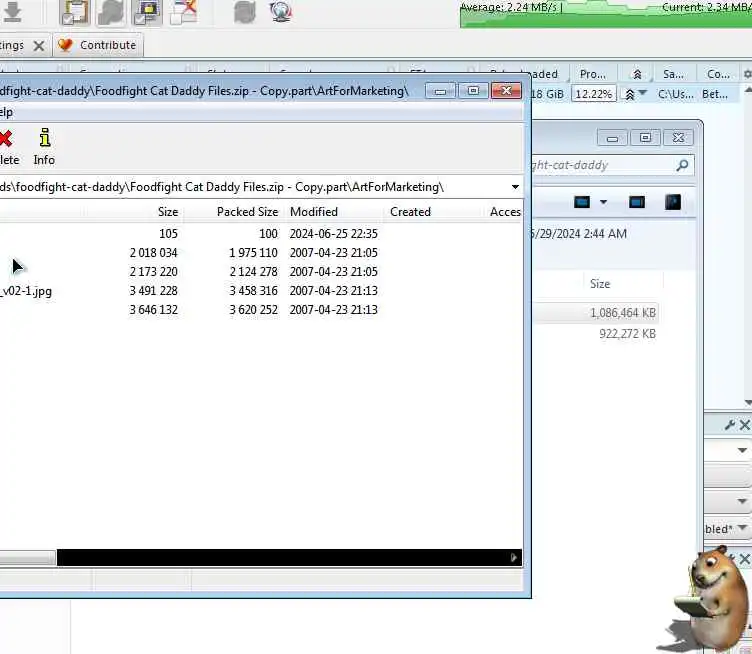Click the wrench icon in right side panel
Screen dimensions: 752x654
(730, 425)
